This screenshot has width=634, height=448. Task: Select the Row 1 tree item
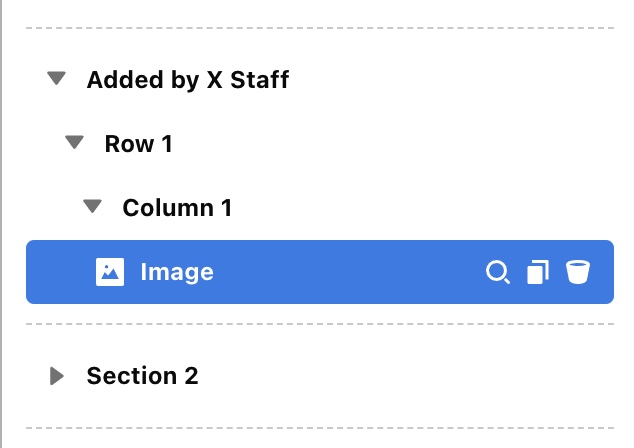tap(139, 144)
